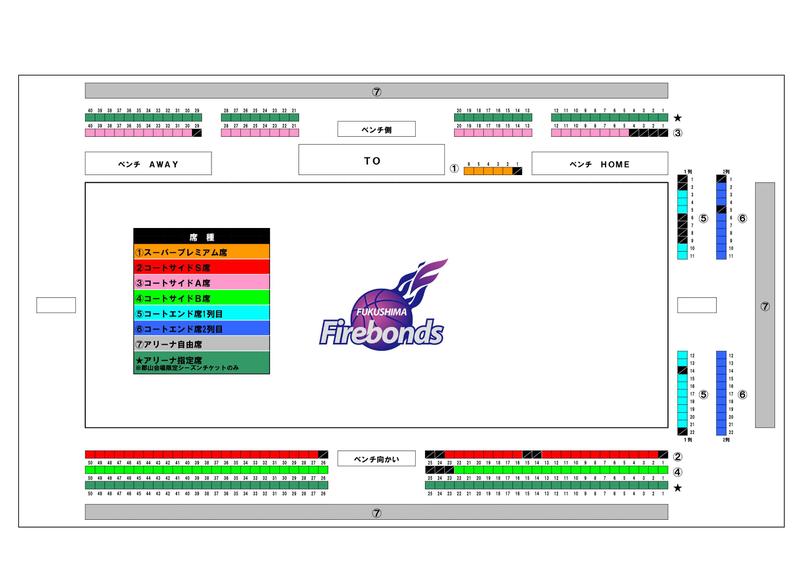Select the right-side vertical gray ⑦ bar
Screen dimensions: 800x566
click(x=765, y=305)
